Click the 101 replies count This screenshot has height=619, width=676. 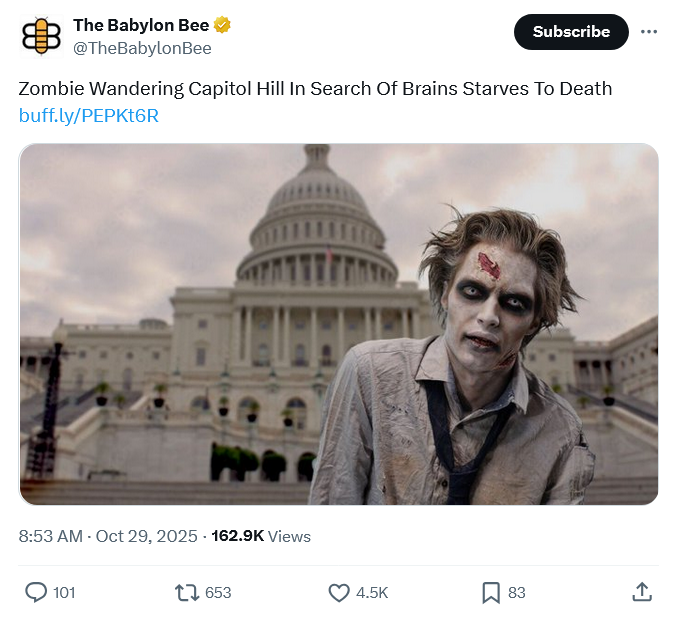pos(64,593)
